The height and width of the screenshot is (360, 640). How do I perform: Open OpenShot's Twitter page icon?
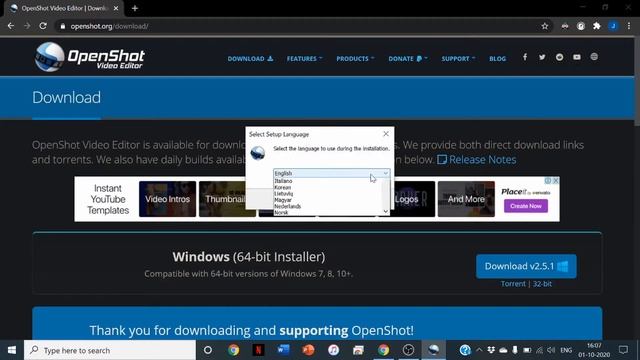[x=542, y=57]
